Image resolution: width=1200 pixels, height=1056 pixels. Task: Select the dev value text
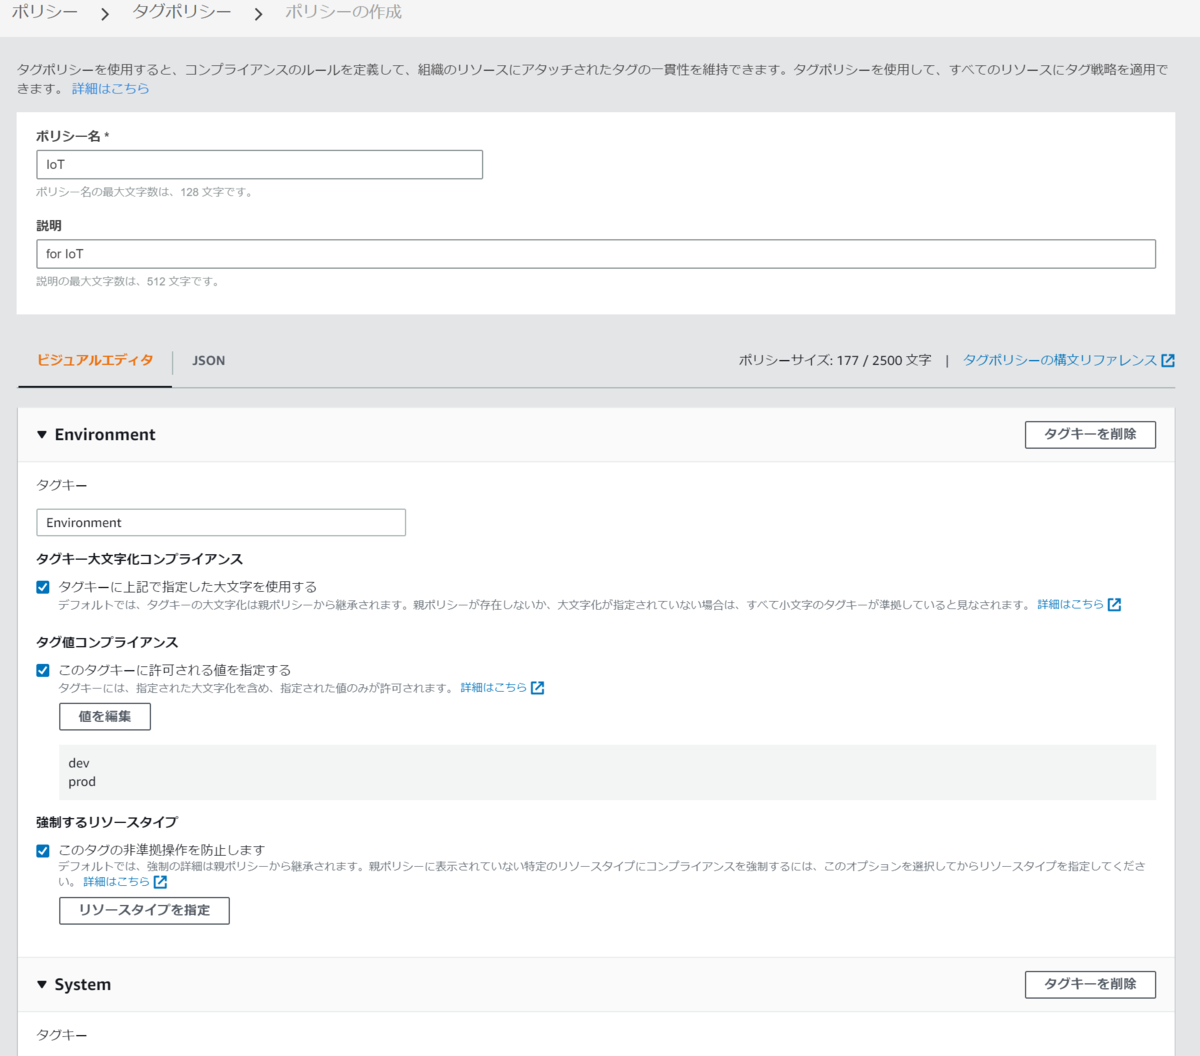point(79,763)
